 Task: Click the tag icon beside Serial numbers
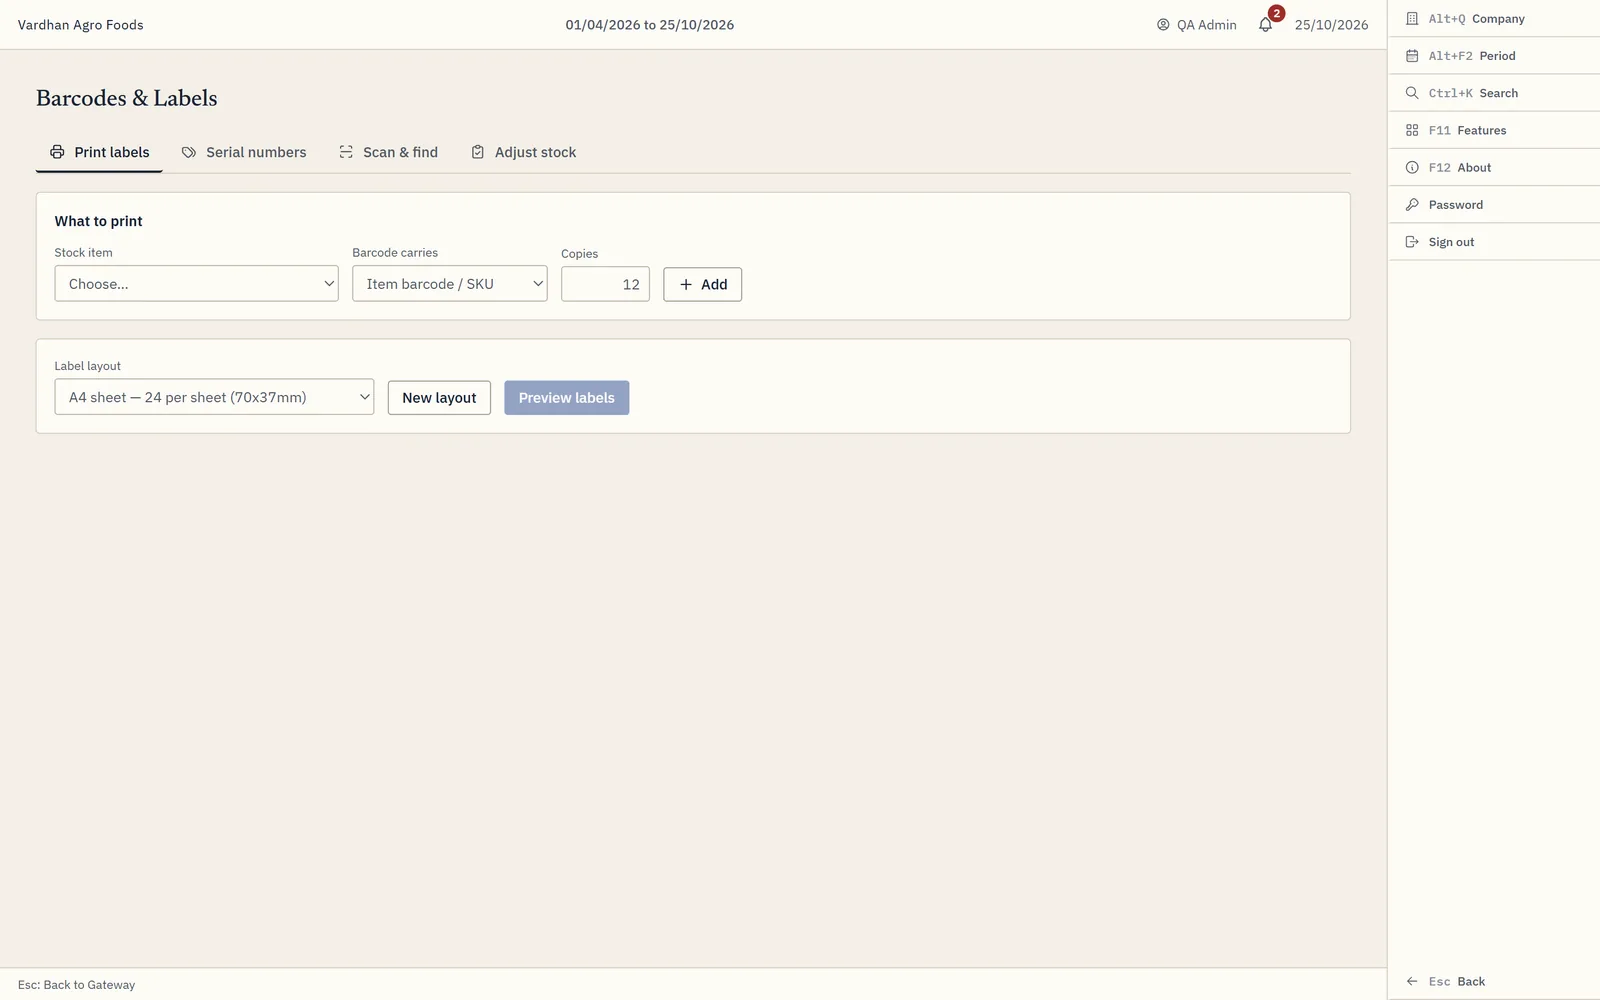189,152
